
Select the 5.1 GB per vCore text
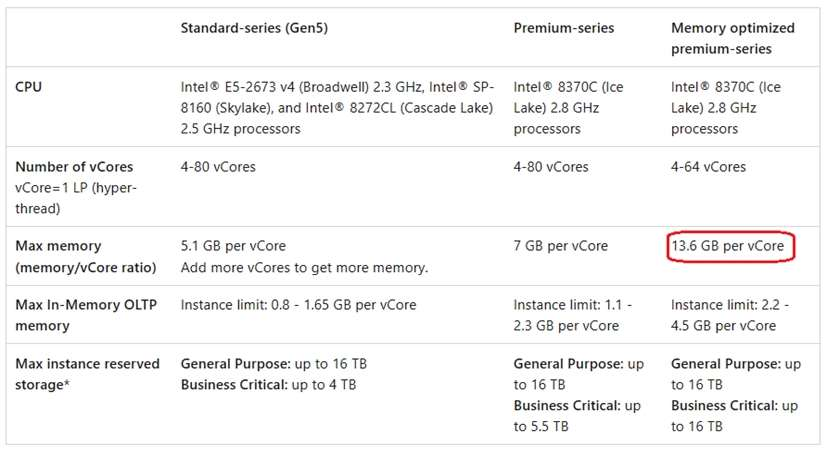click(232, 246)
